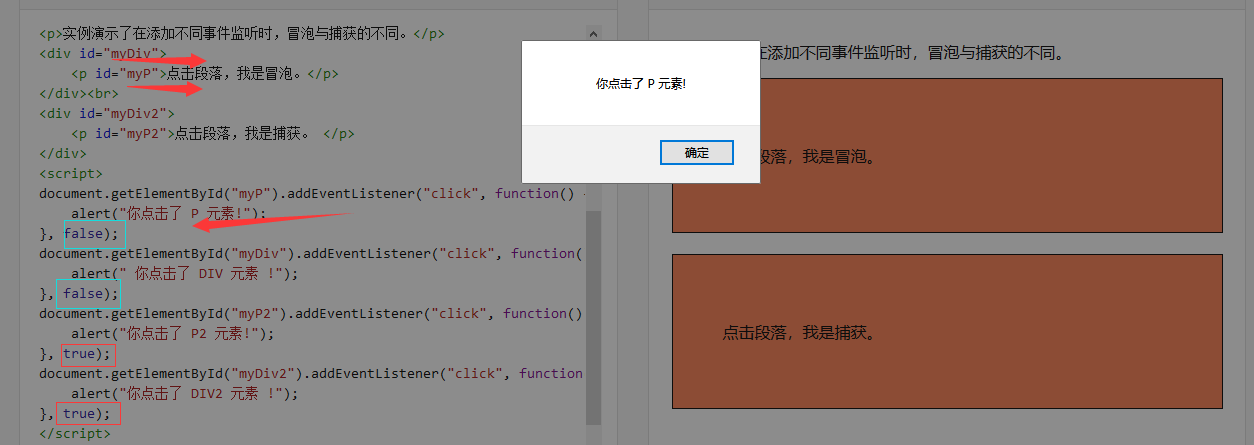Click the preview paragraph 点击段落，我是捕获。
Screen dimensions: 1254x445
click(800, 332)
